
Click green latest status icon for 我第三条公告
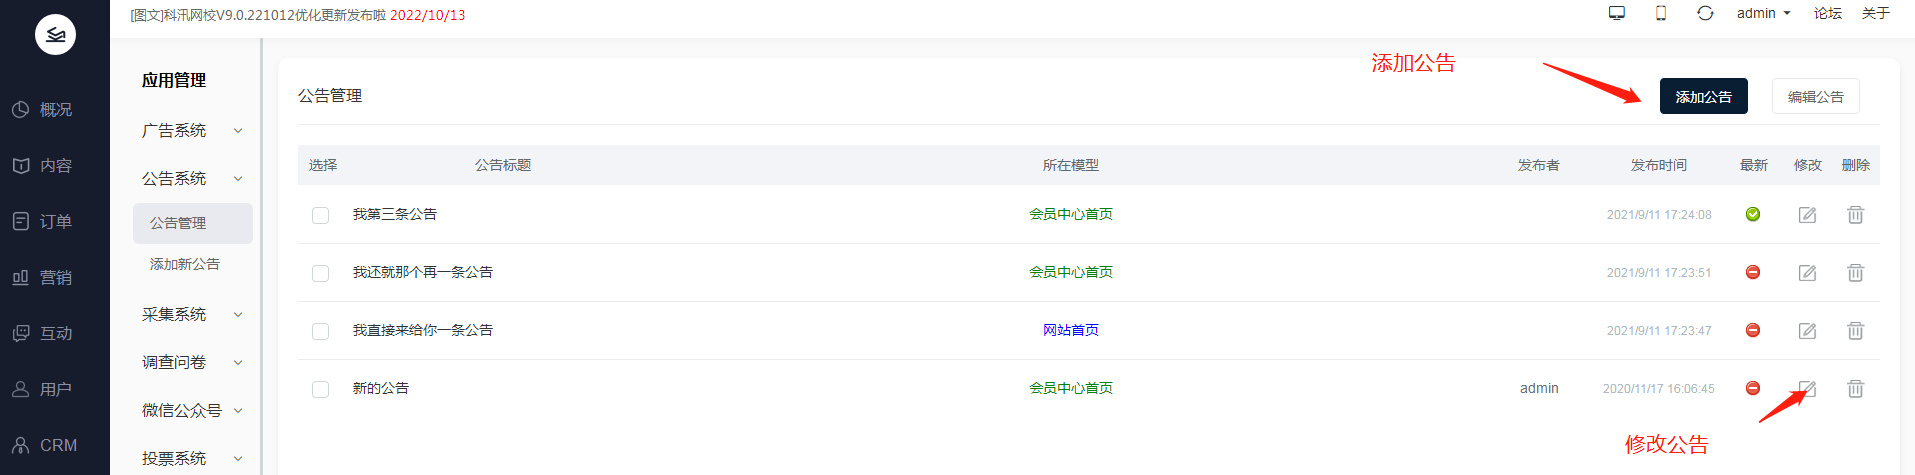click(x=1753, y=214)
